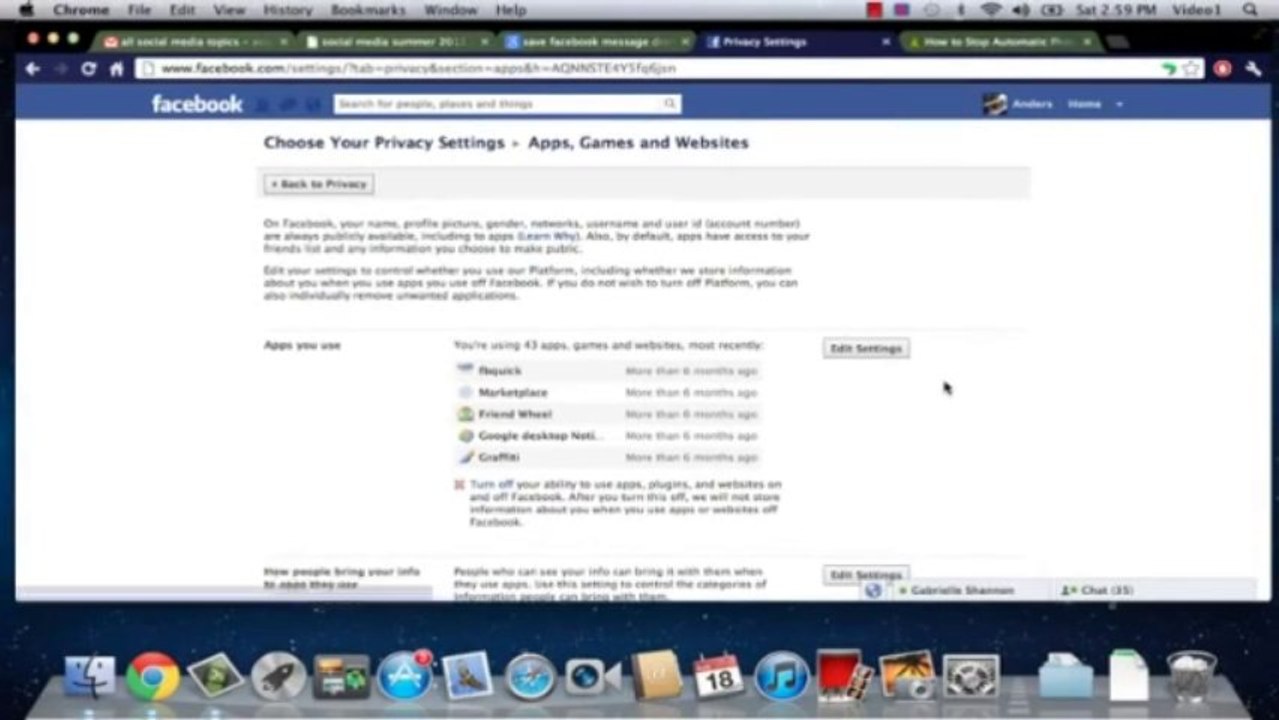Bookmark this page with the star icon
Viewport: 1279px width, 720px height.
pyautogui.click(x=1191, y=69)
